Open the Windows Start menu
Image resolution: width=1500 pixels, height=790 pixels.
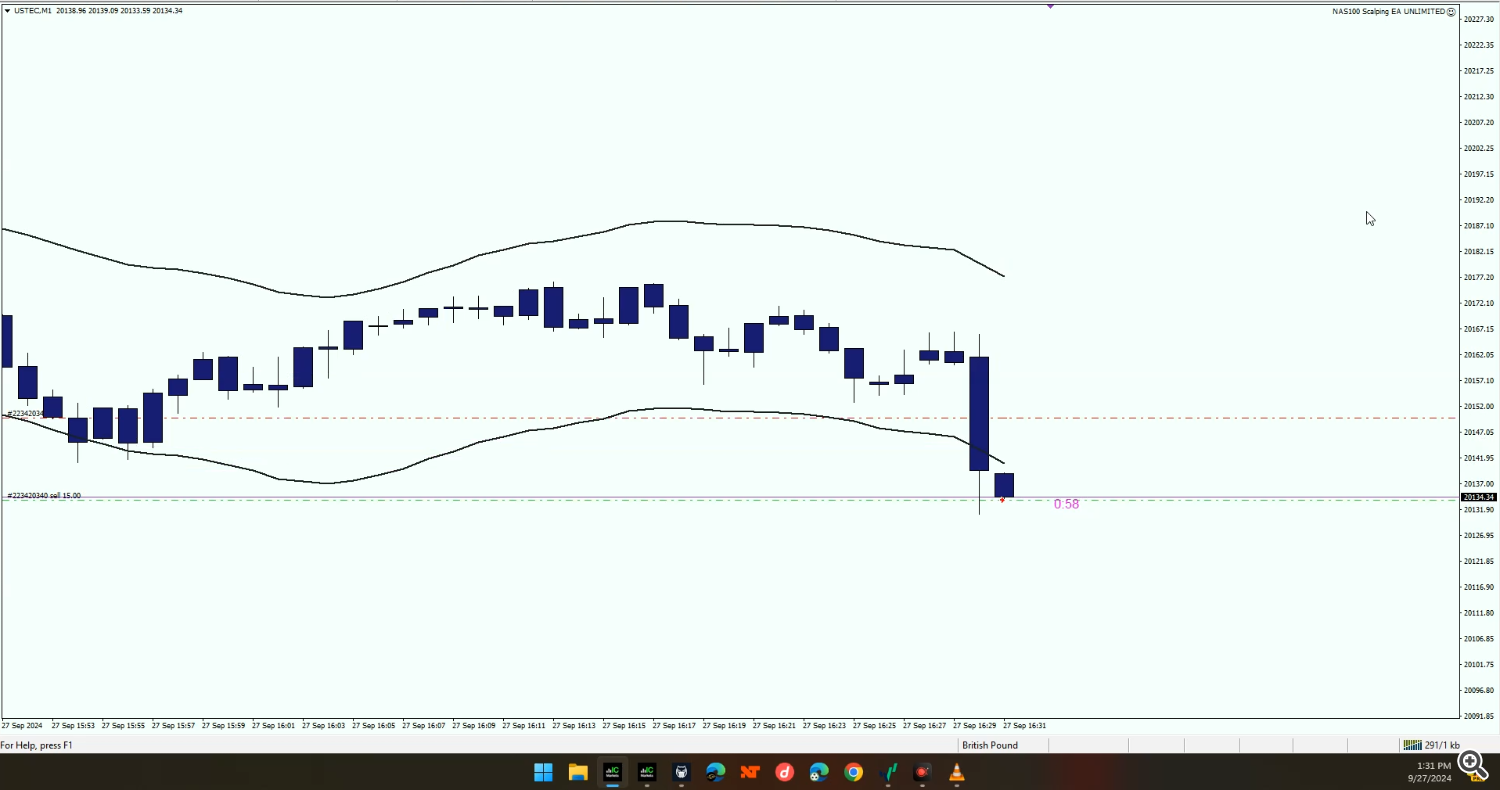543,772
